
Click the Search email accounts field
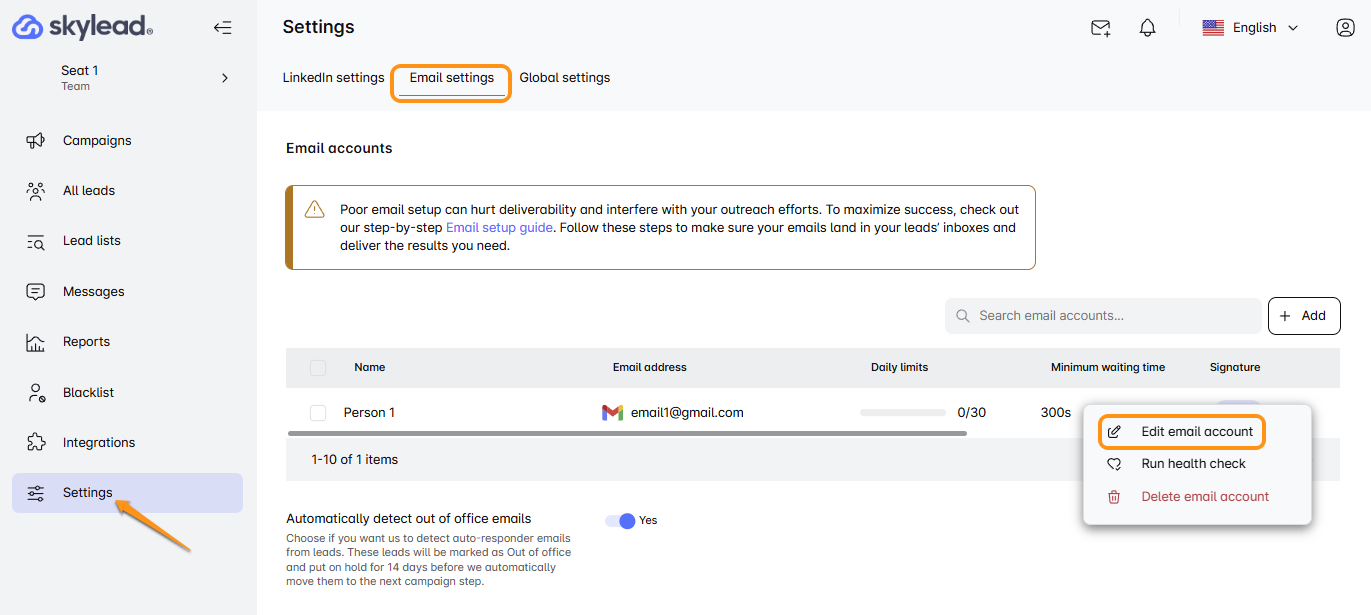[1110, 316]
